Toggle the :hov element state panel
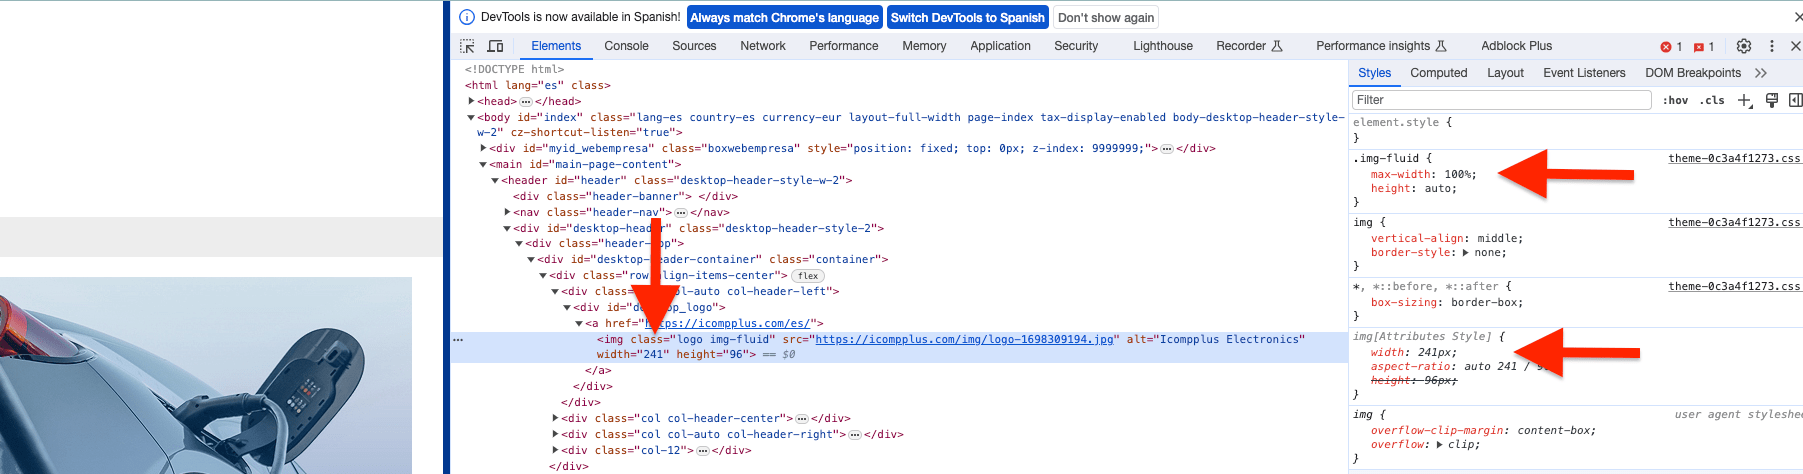This screenshot has height=474, width=1803. (1675, 100)
